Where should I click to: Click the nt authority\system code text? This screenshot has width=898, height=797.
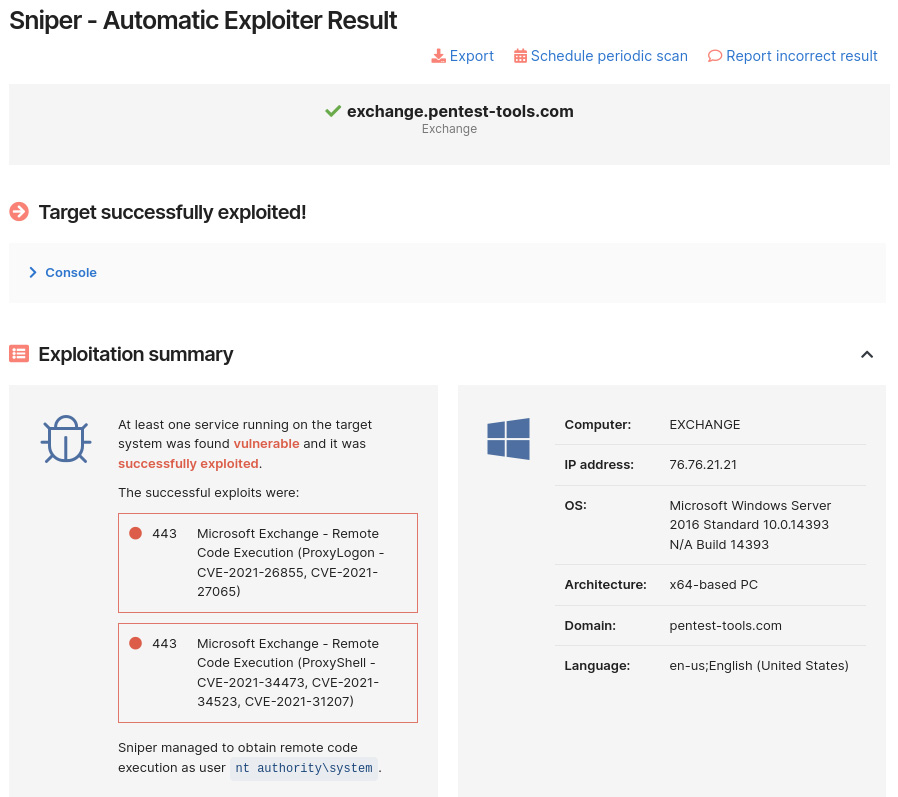coord(304,768)
